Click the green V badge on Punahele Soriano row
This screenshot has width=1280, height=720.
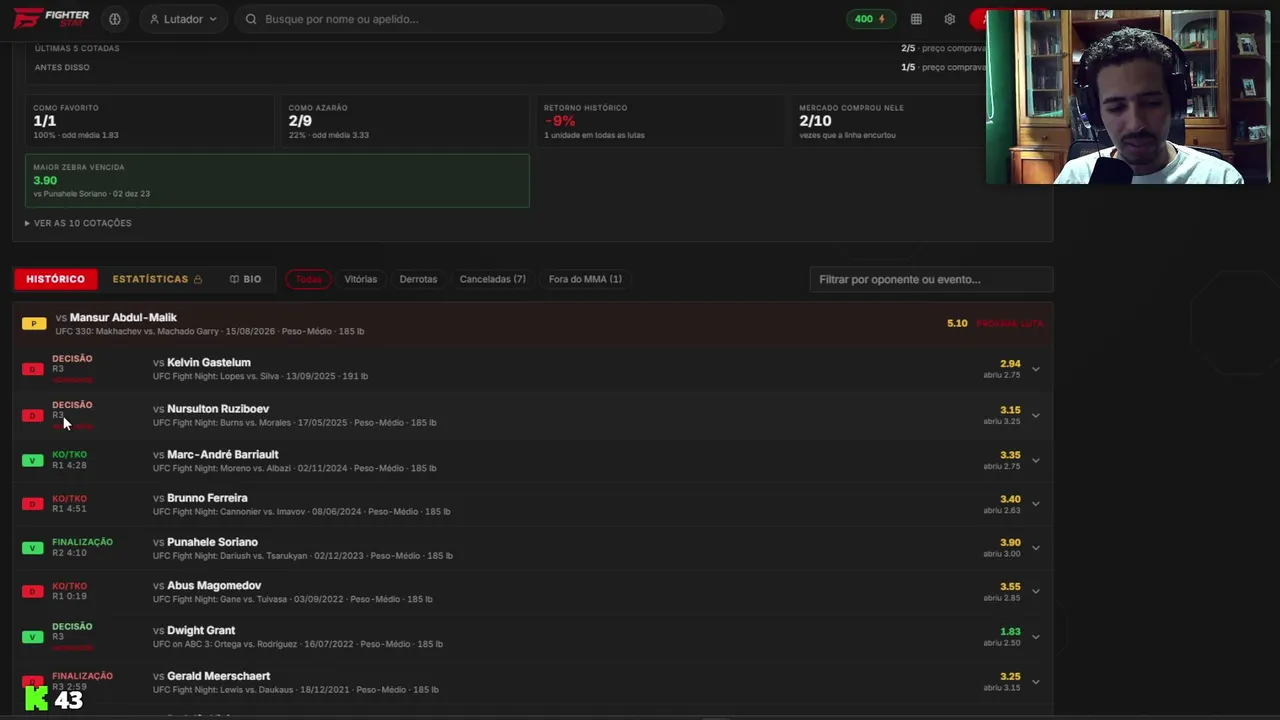(33, 548)
